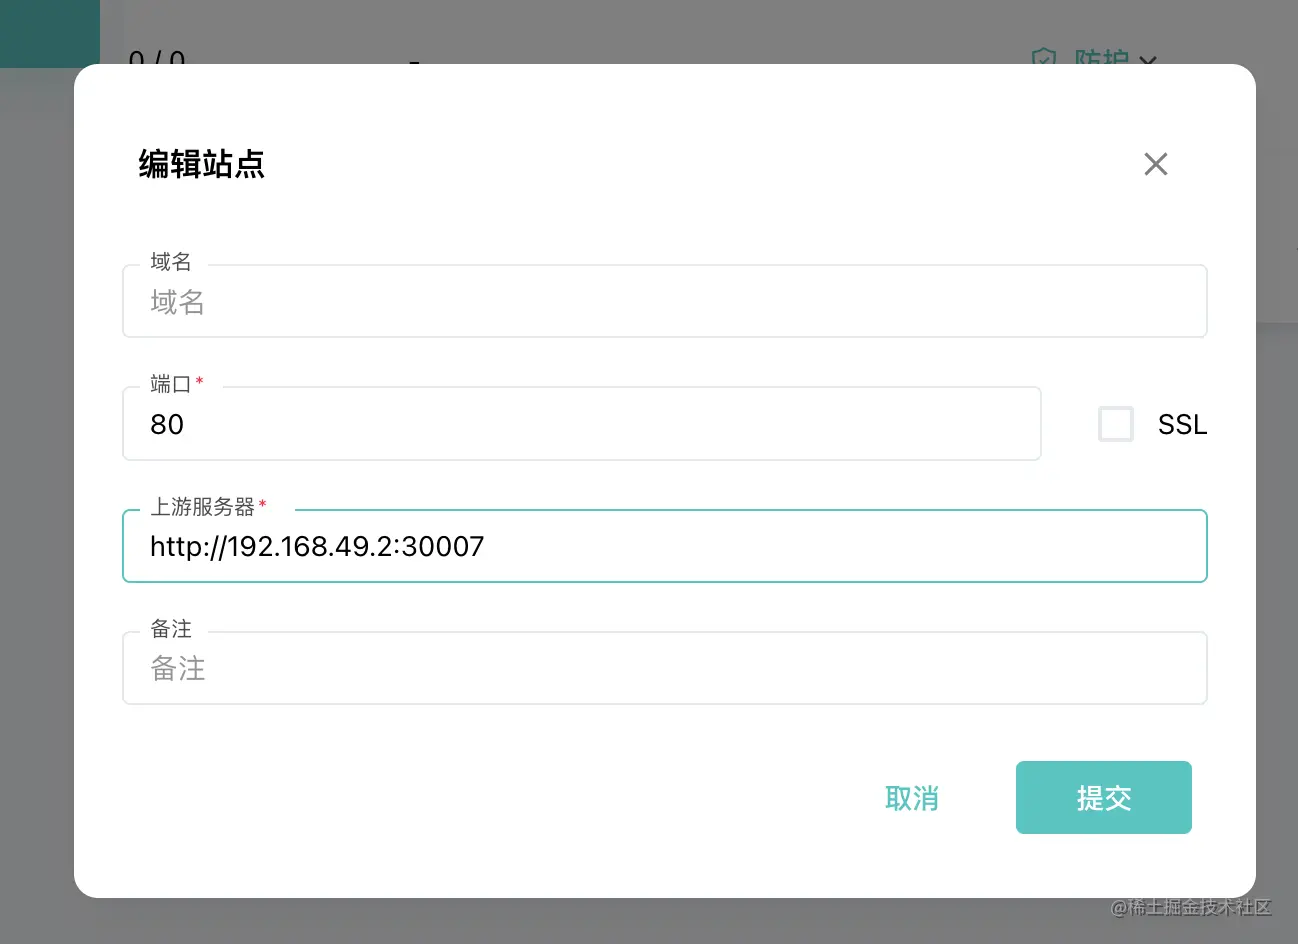Image resolution: width=1298 pixels, height=944 pixels.
Task: Click the 备注 floating field label
Action: pyautogui.click(x=170, y=629)
